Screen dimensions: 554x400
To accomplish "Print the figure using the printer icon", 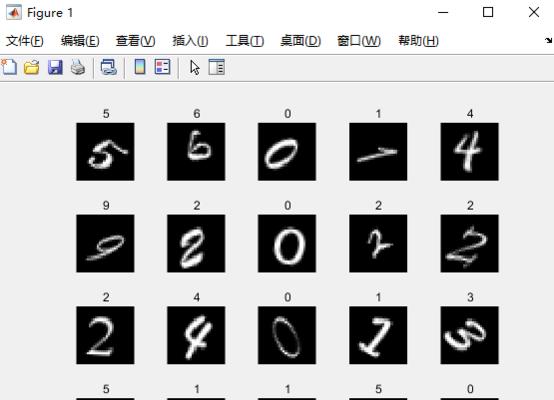I will (78, 67).
